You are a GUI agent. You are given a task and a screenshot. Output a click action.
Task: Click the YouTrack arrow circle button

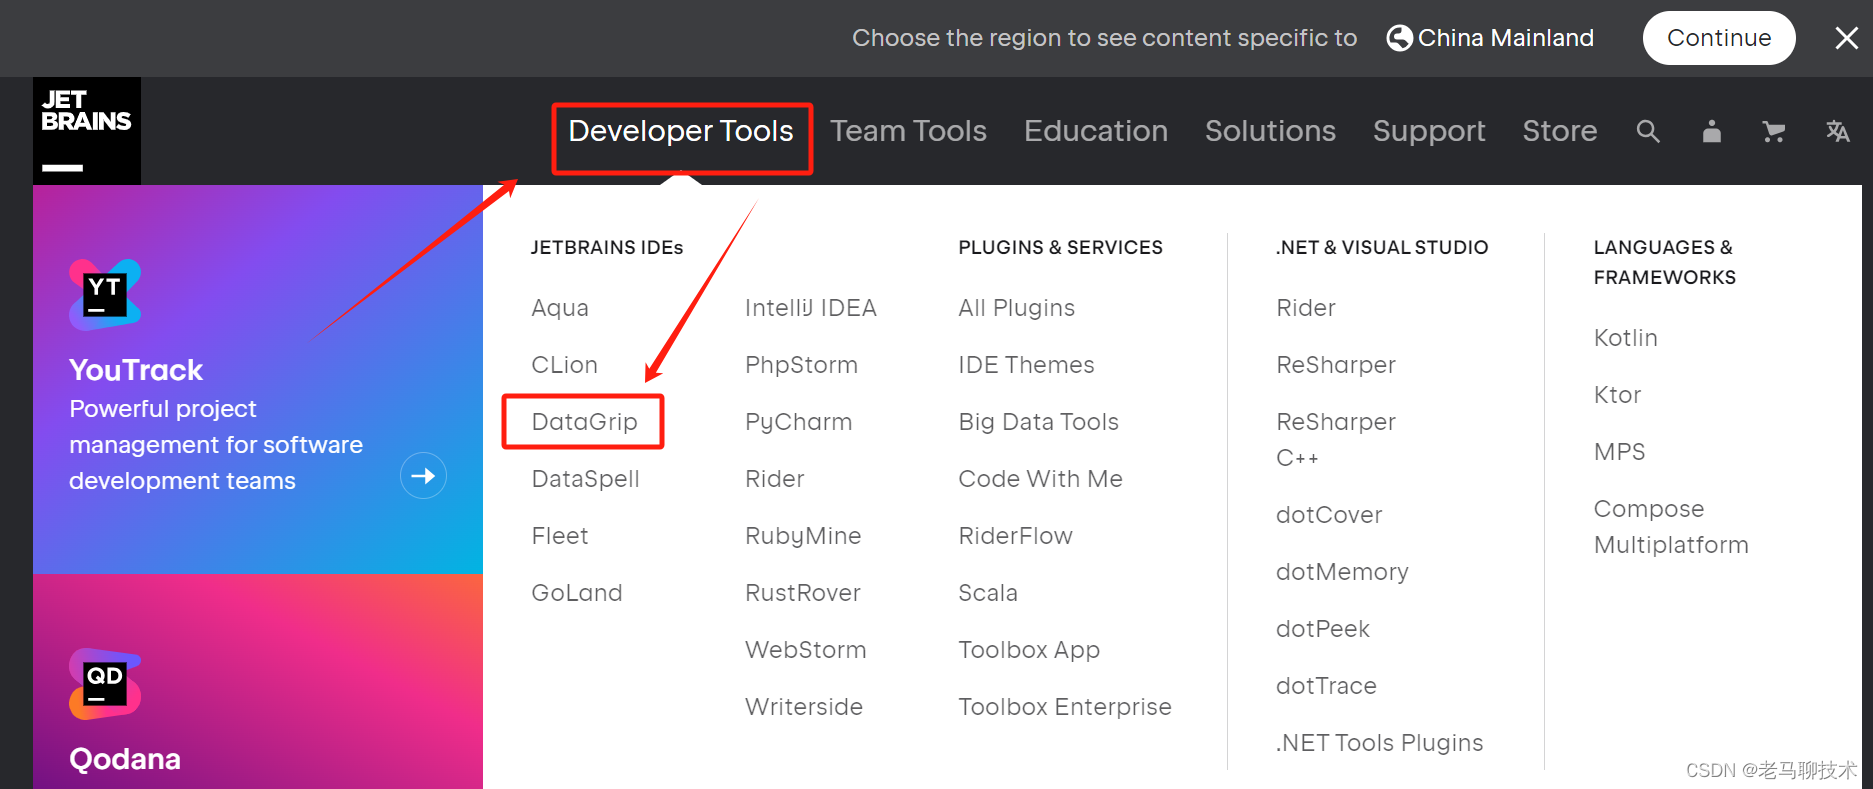tap(423, 476)
